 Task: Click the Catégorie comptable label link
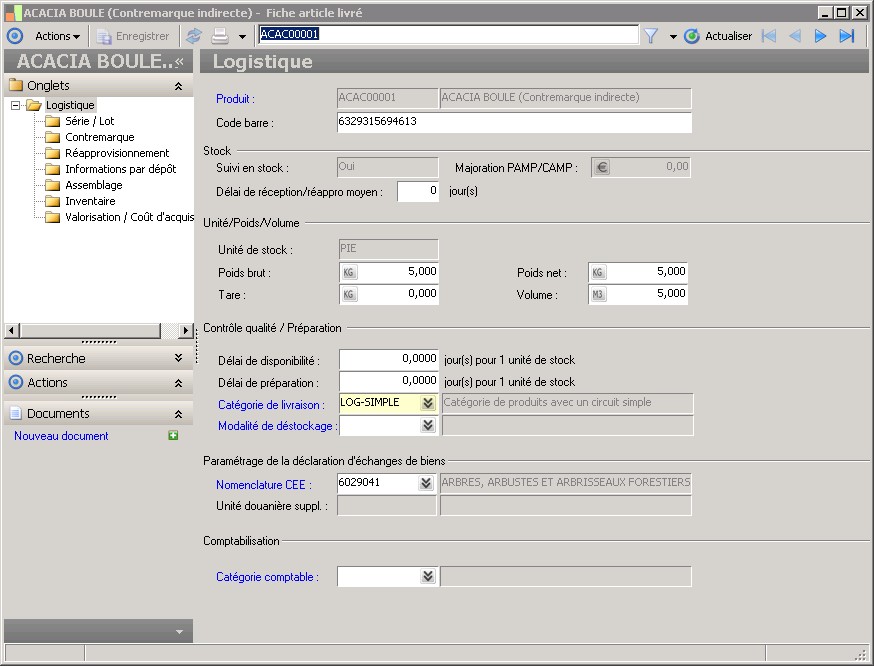click(x=267, y=577)
